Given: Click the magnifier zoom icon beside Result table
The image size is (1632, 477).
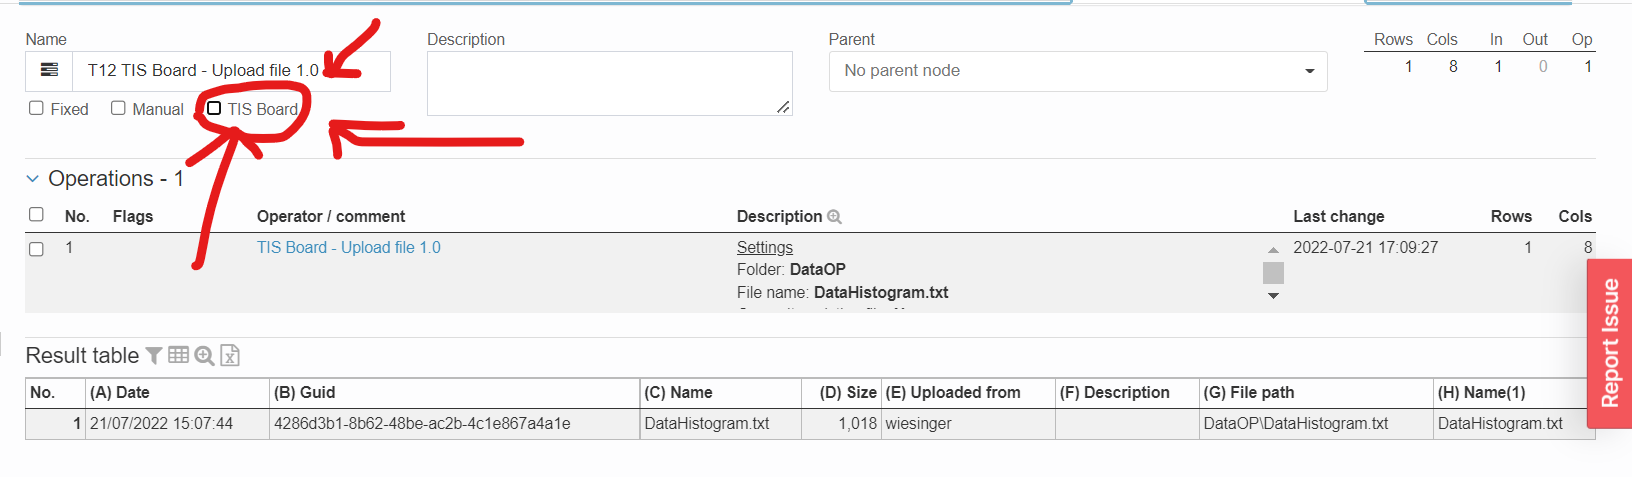Looking at the screenshot, I should tap(204, 355).
